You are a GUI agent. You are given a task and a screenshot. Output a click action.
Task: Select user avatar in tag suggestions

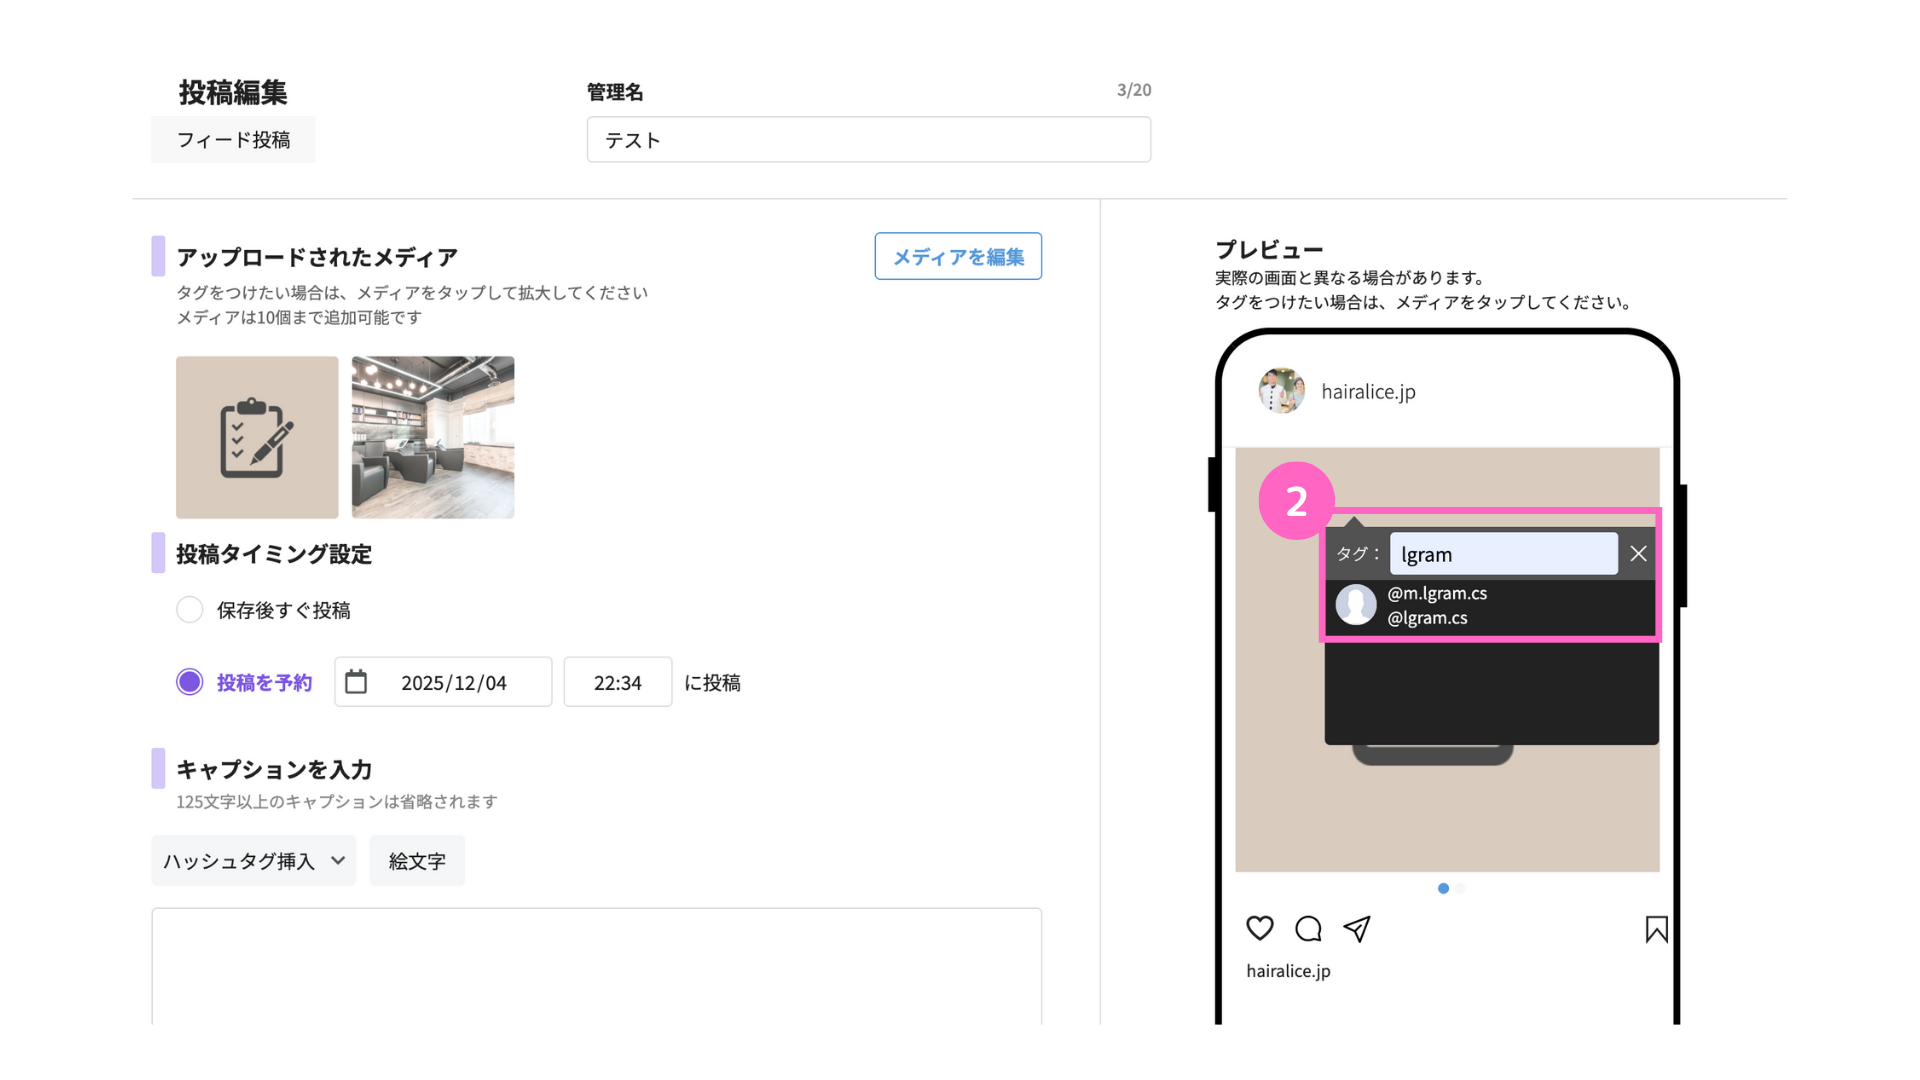point(1356,605)
